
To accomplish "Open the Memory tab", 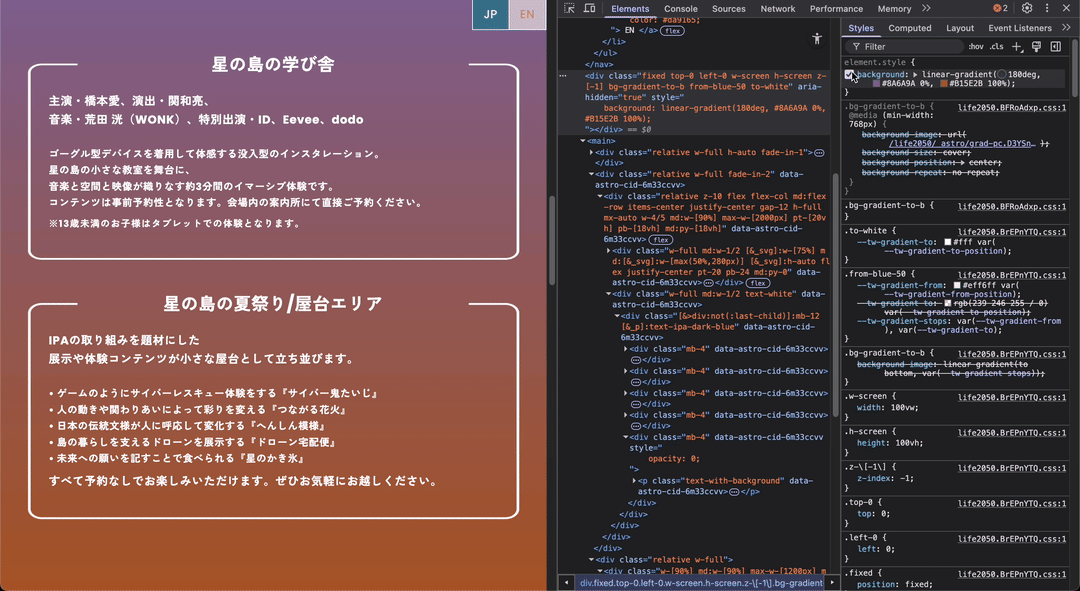I will tap(894, 9).
